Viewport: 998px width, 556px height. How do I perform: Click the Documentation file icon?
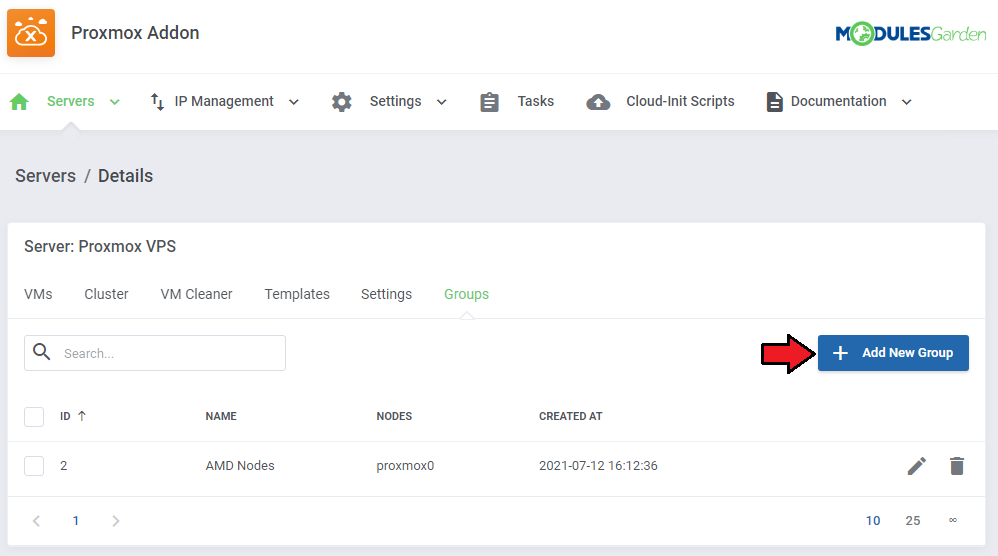click(775, 102)
